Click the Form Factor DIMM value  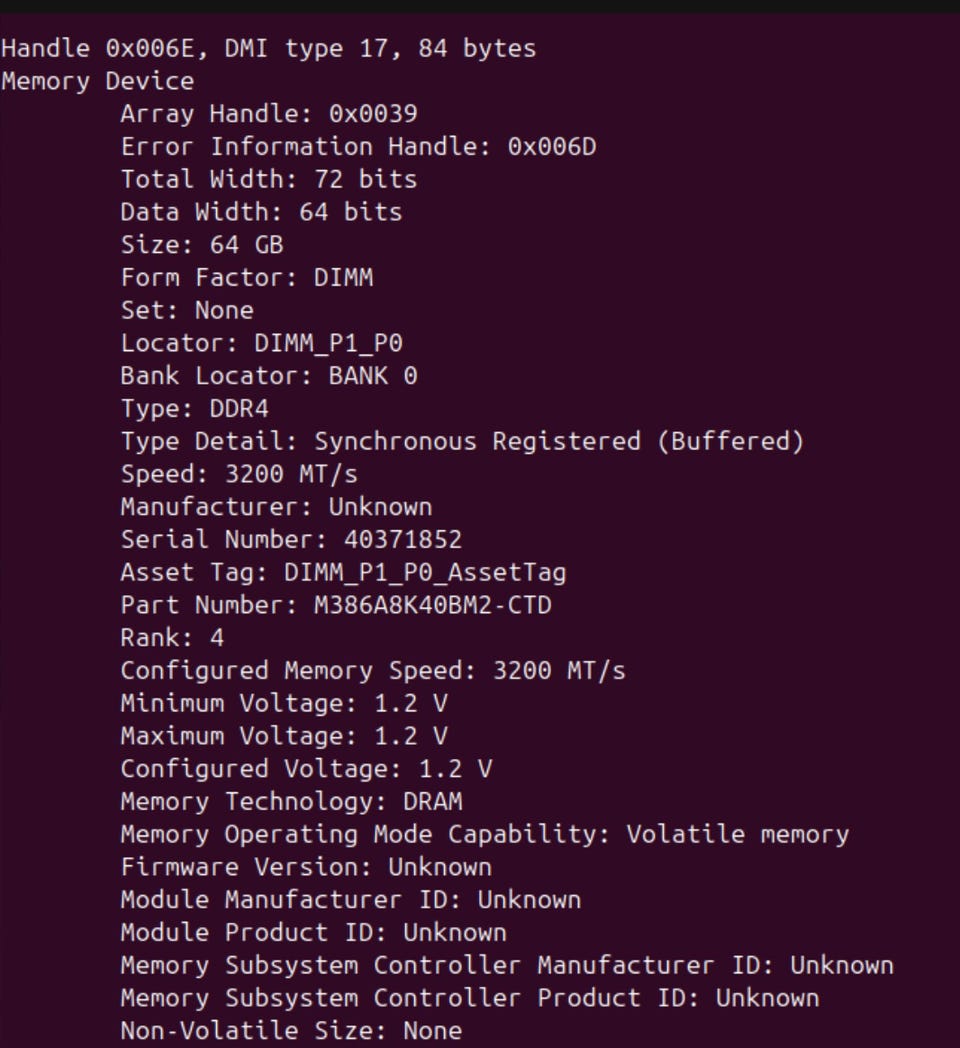[x=343, y=278]
